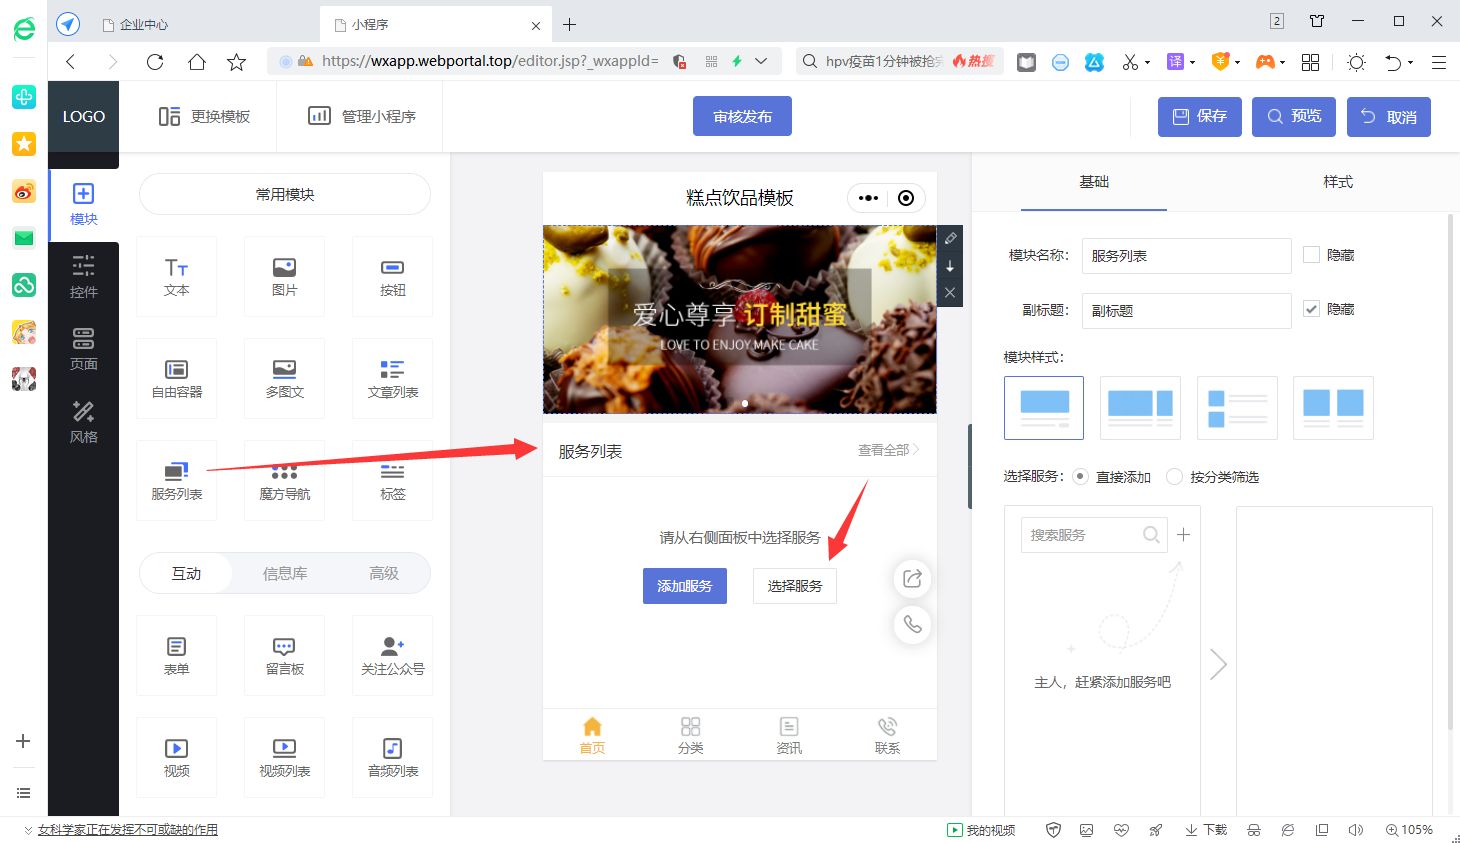
Task: Uncheck the 隐藏 checkbox for 副标题
Action: 1311,309
